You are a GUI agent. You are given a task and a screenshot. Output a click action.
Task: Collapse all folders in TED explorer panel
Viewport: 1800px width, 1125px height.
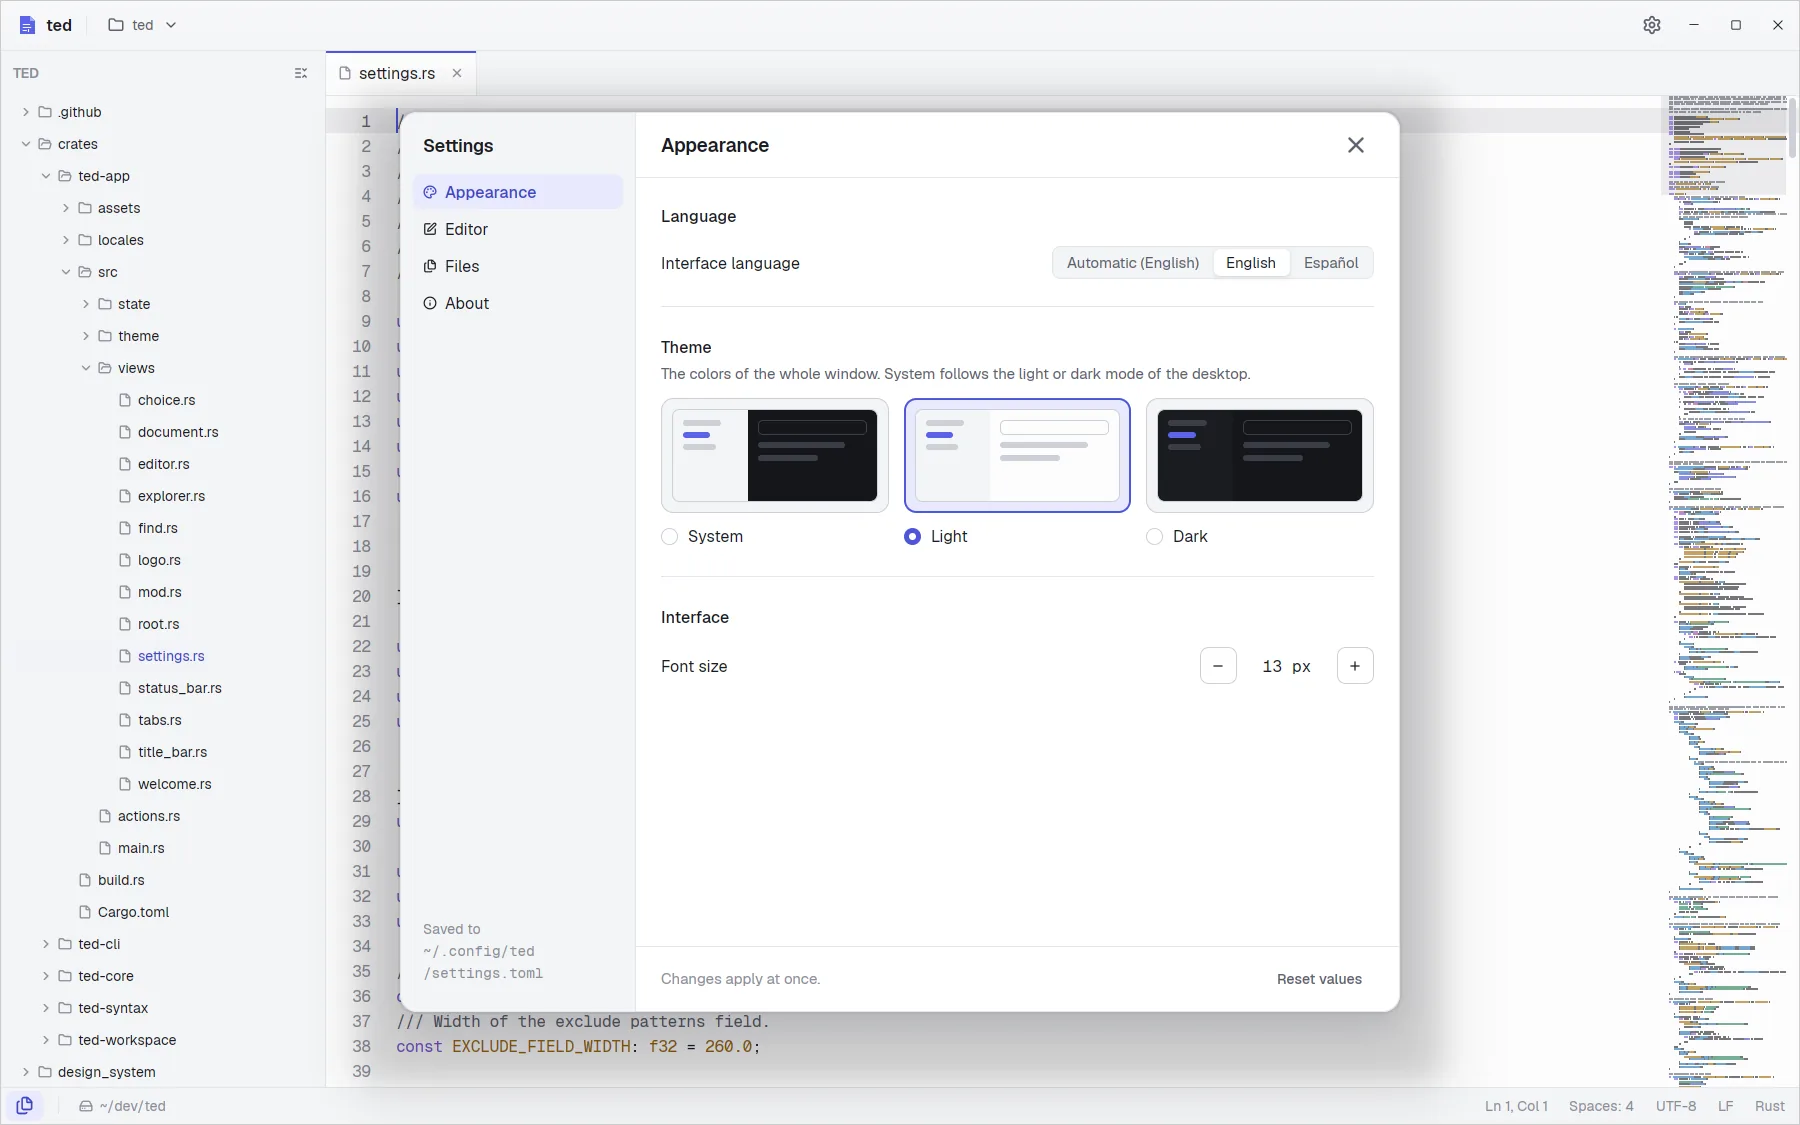[301, 73]
